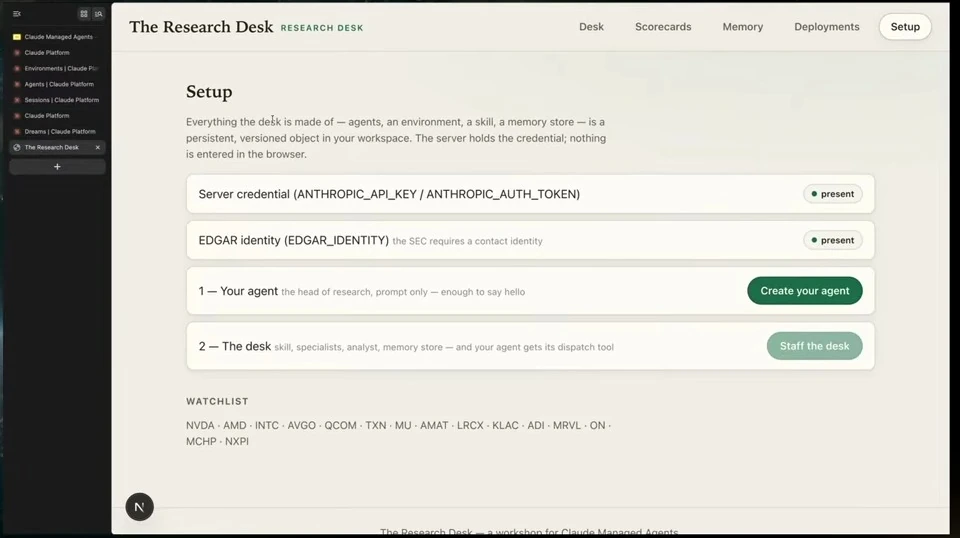This screenshot has height=538, width=960.
Task: Open the tab grid overview icon
Action: pos(84,13)
